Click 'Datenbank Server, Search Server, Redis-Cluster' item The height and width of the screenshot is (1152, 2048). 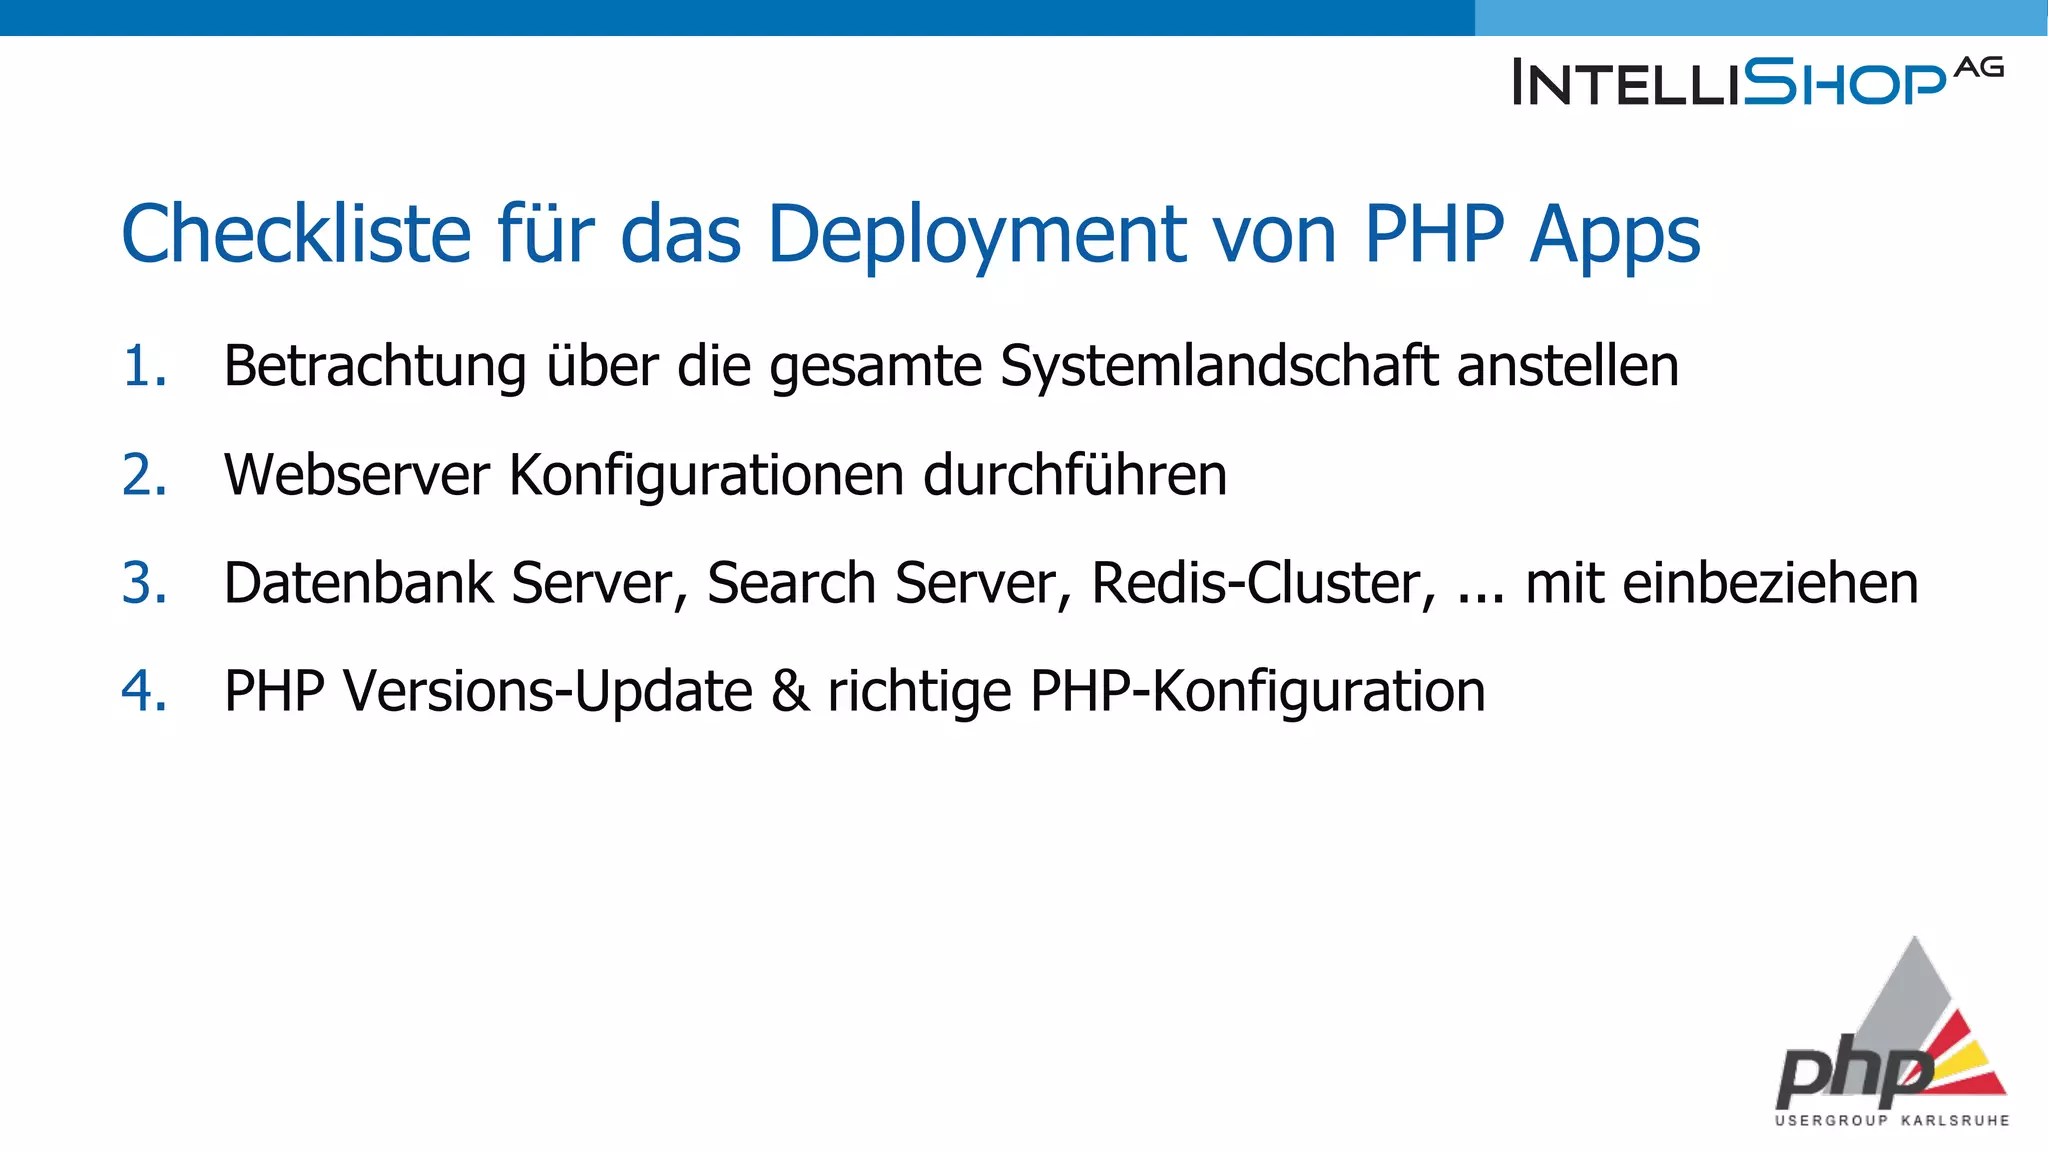coord(1071,583)
